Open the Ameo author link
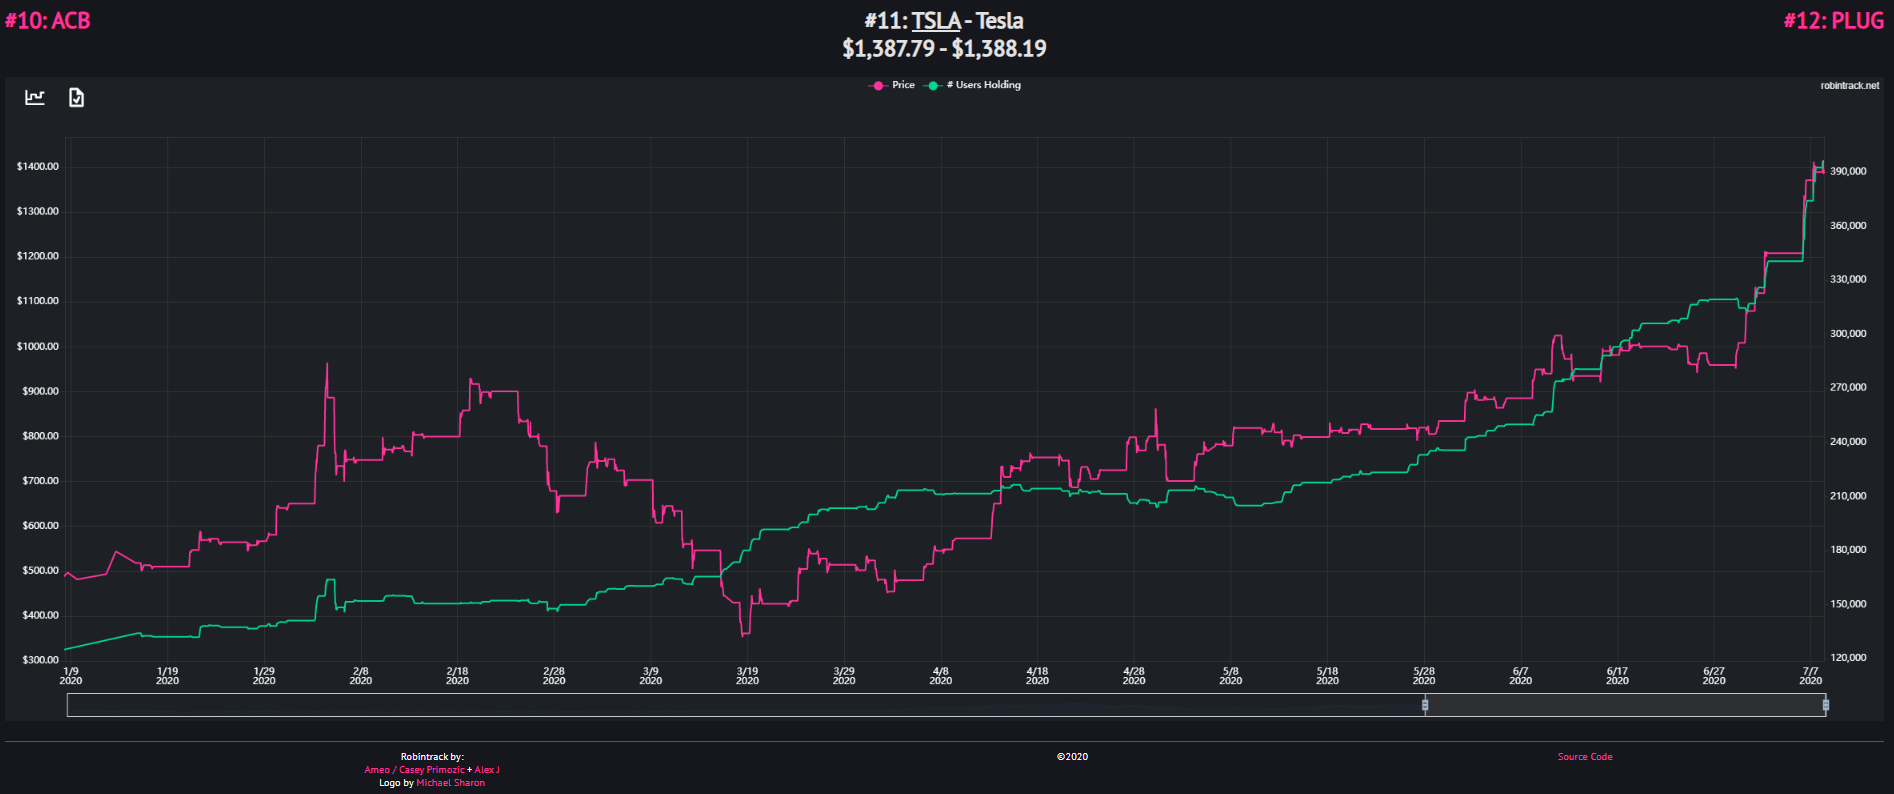The image size is (1894, 794). [x=377, y=770]
